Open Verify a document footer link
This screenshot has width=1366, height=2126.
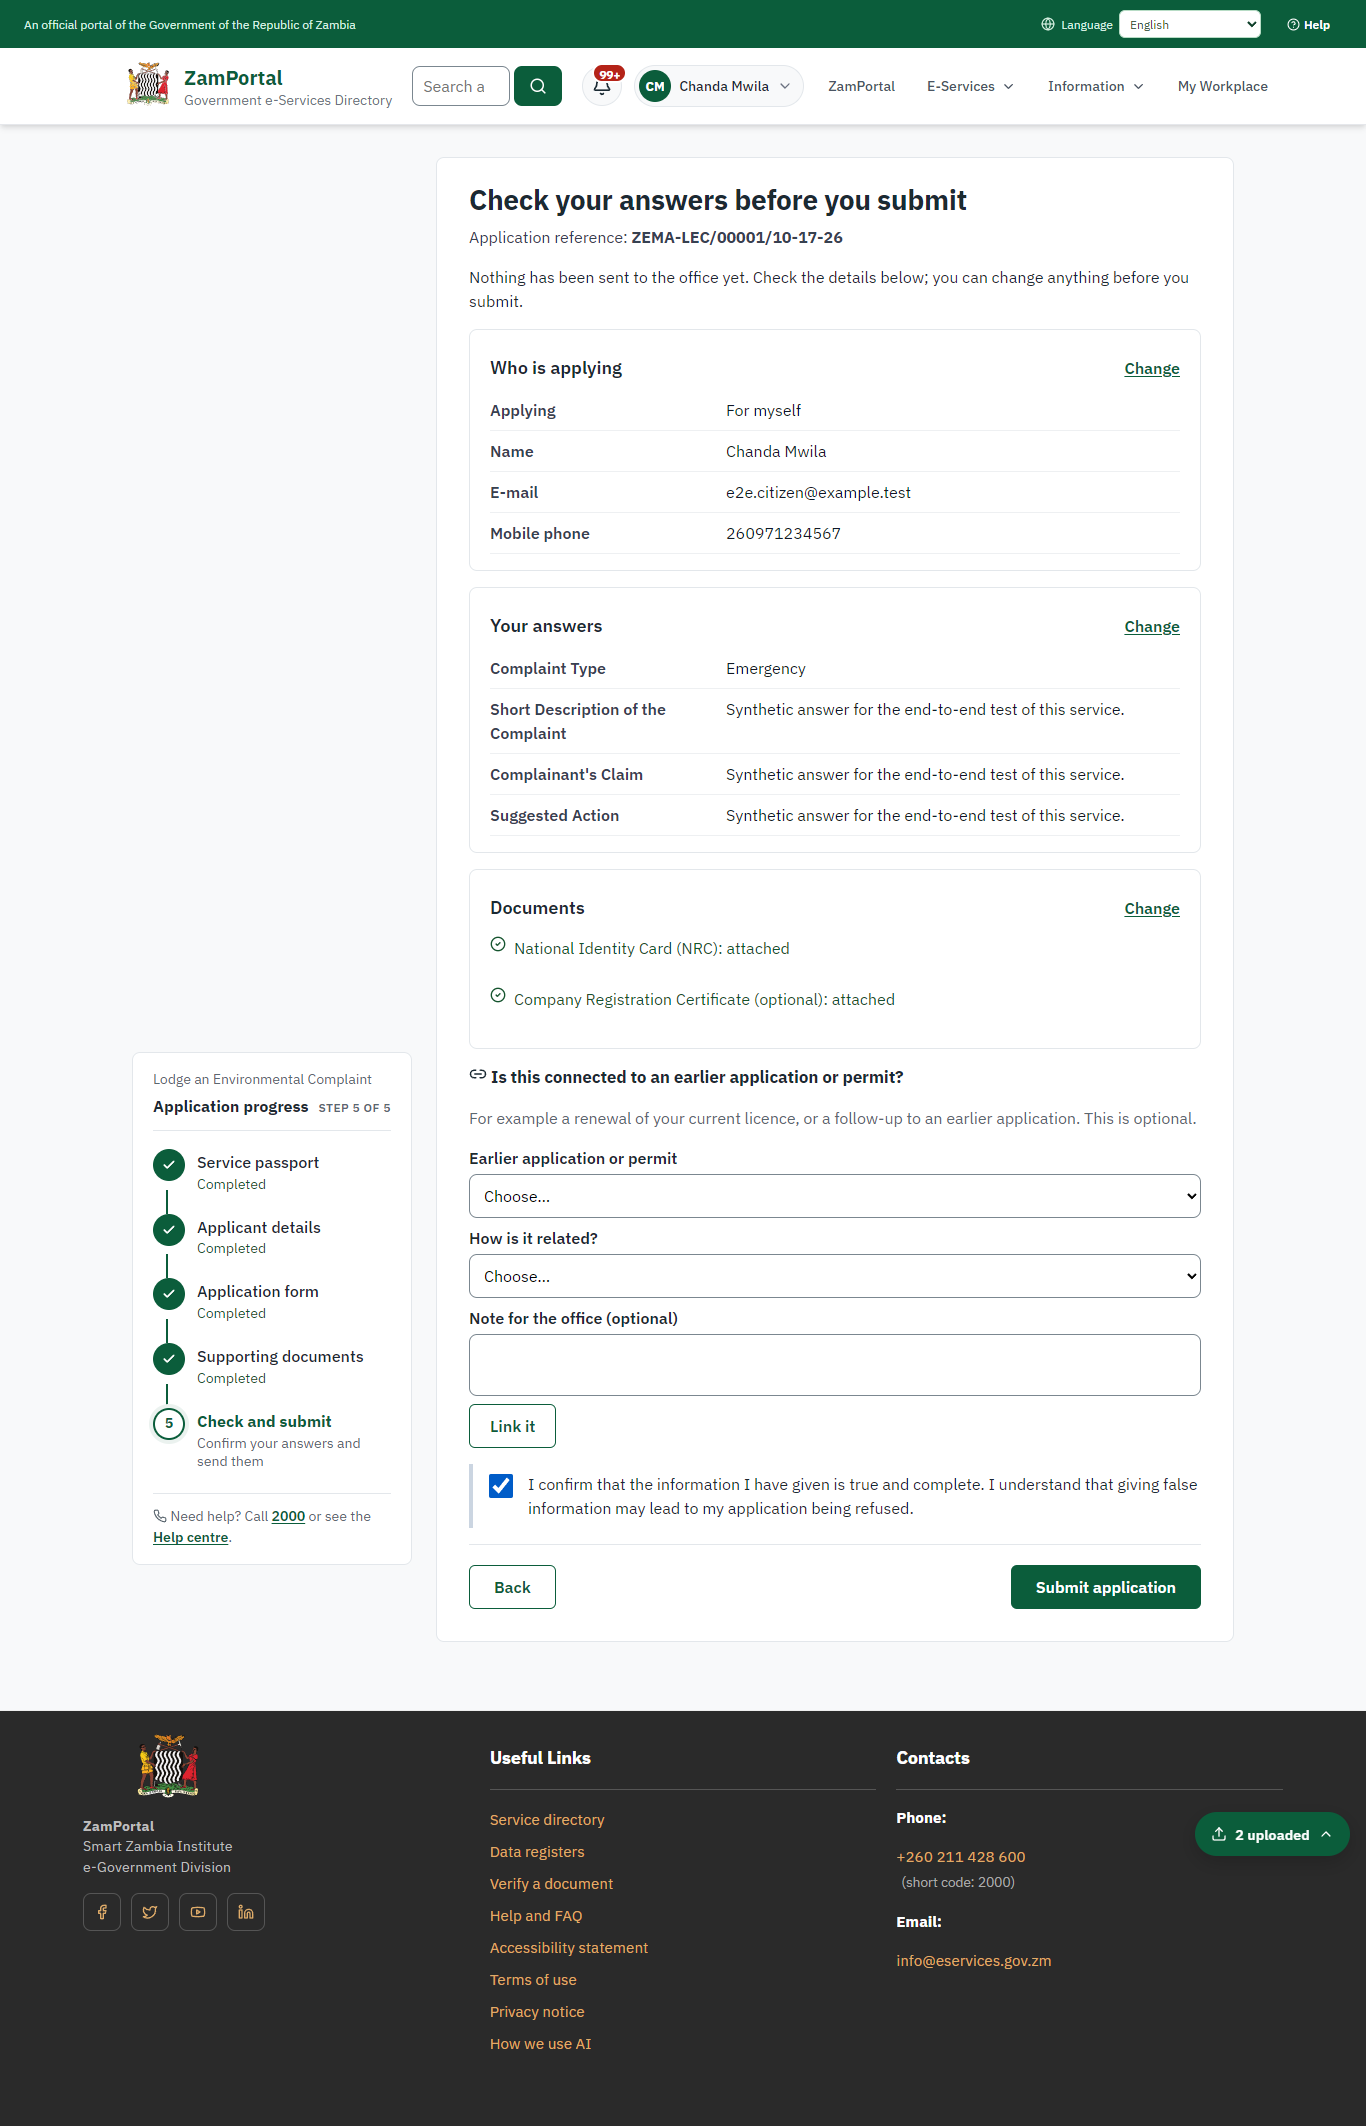(551, 1884)
